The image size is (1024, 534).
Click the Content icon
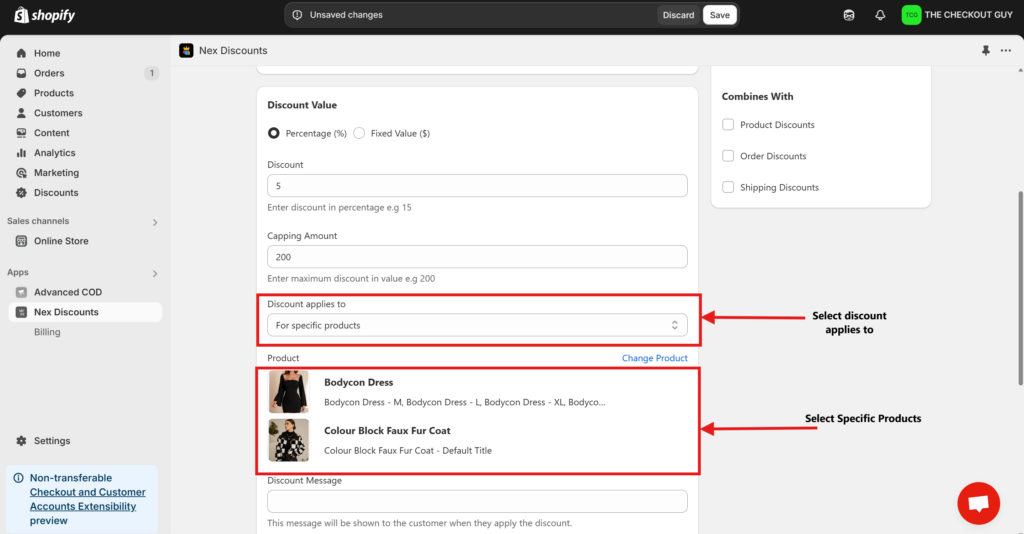click(x=22, y=133)
